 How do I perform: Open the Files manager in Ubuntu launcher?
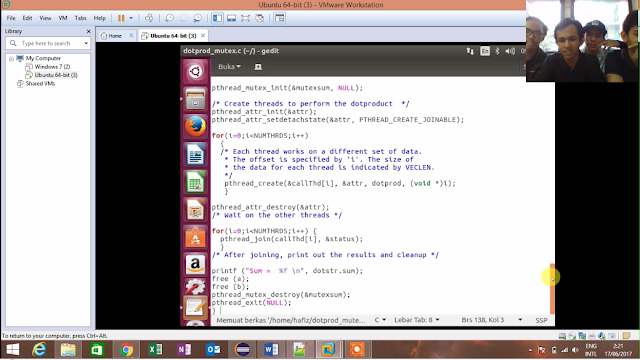(x=195, y=99)
